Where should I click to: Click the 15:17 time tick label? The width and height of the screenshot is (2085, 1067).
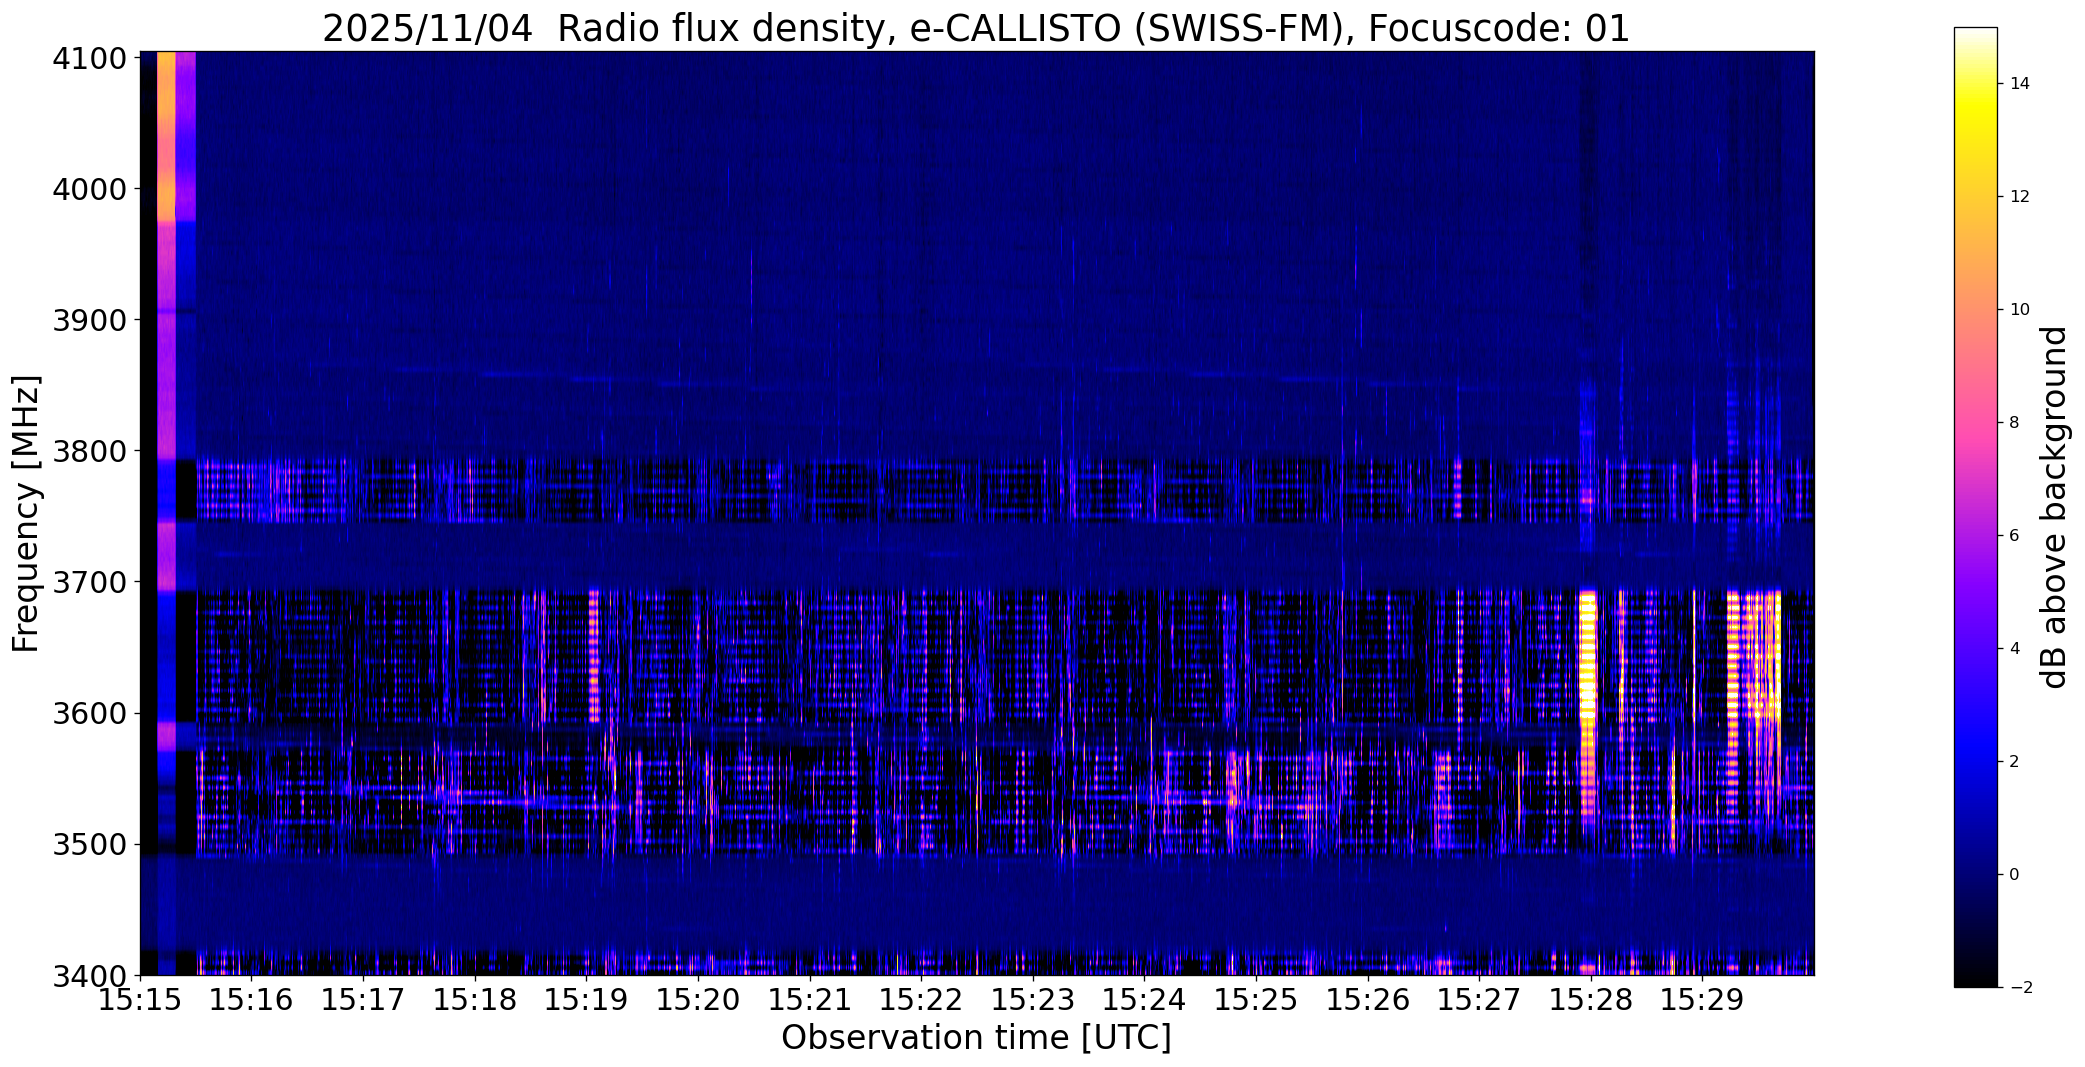pyautogui.click(x=363, y=1000)
